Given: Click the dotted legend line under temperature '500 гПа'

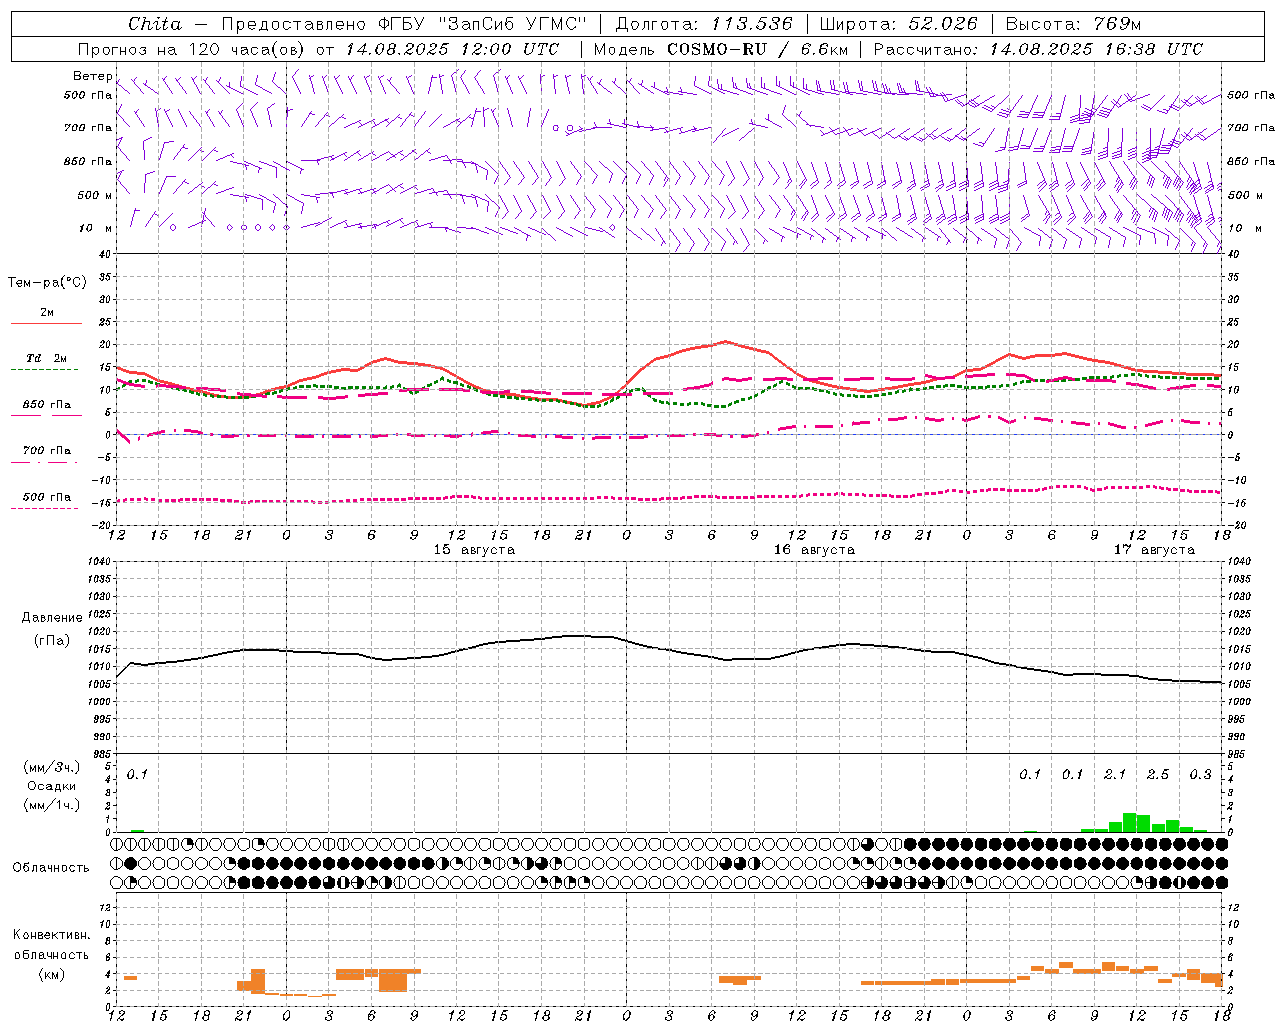Looking at the screenshot, I should coord(46,508).
